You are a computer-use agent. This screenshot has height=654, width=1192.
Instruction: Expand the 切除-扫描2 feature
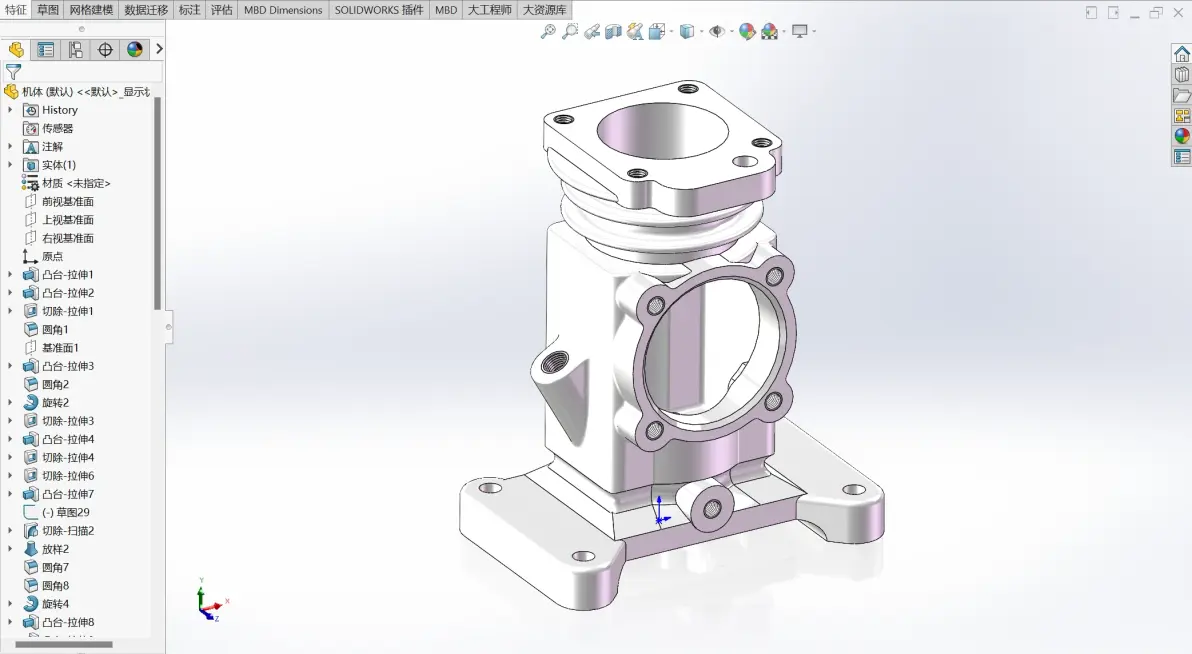(x=10, y=531)
